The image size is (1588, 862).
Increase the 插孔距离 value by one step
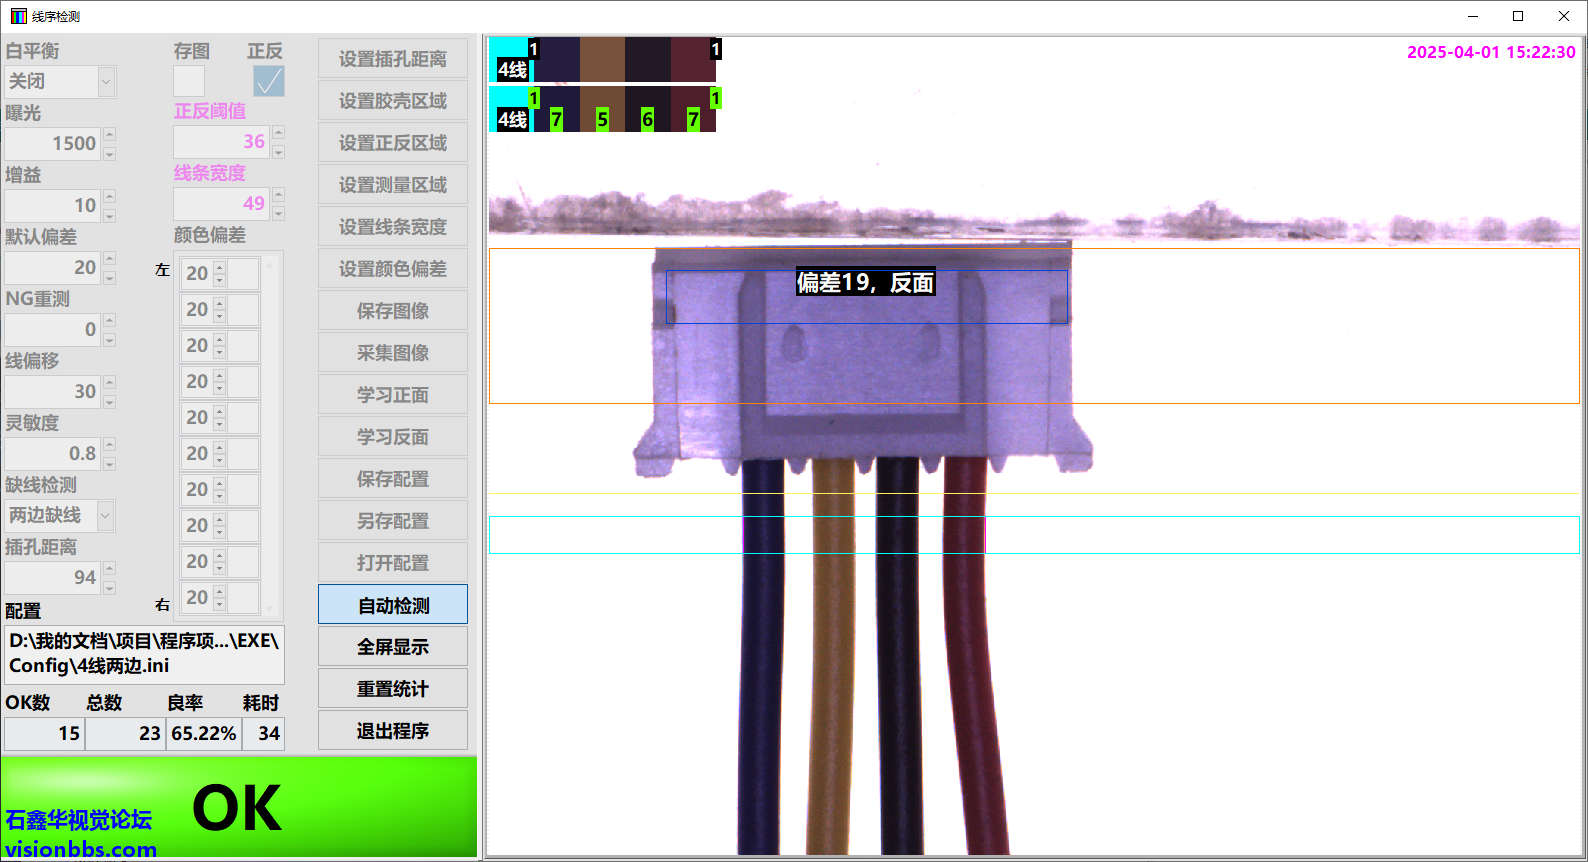coord(110,568)
